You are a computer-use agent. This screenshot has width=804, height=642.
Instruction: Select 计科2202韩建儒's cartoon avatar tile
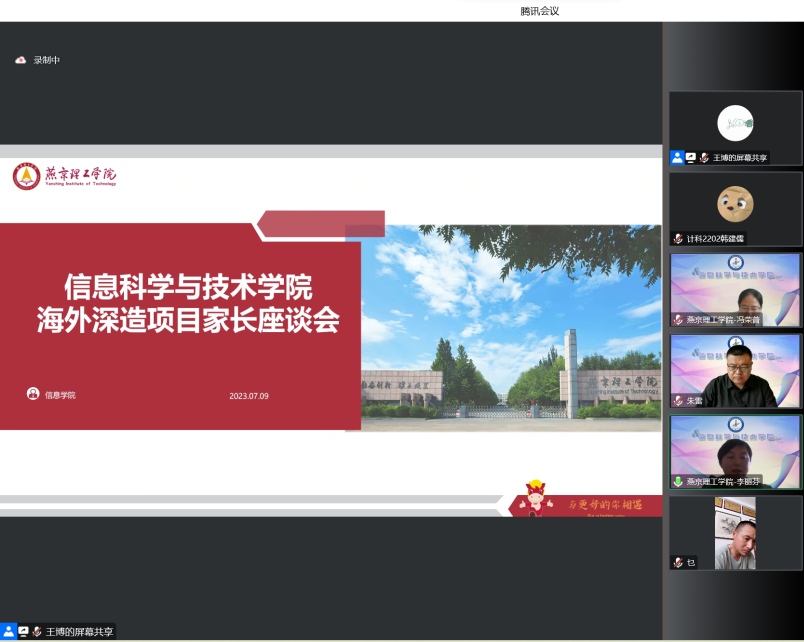tap(735, 204)
